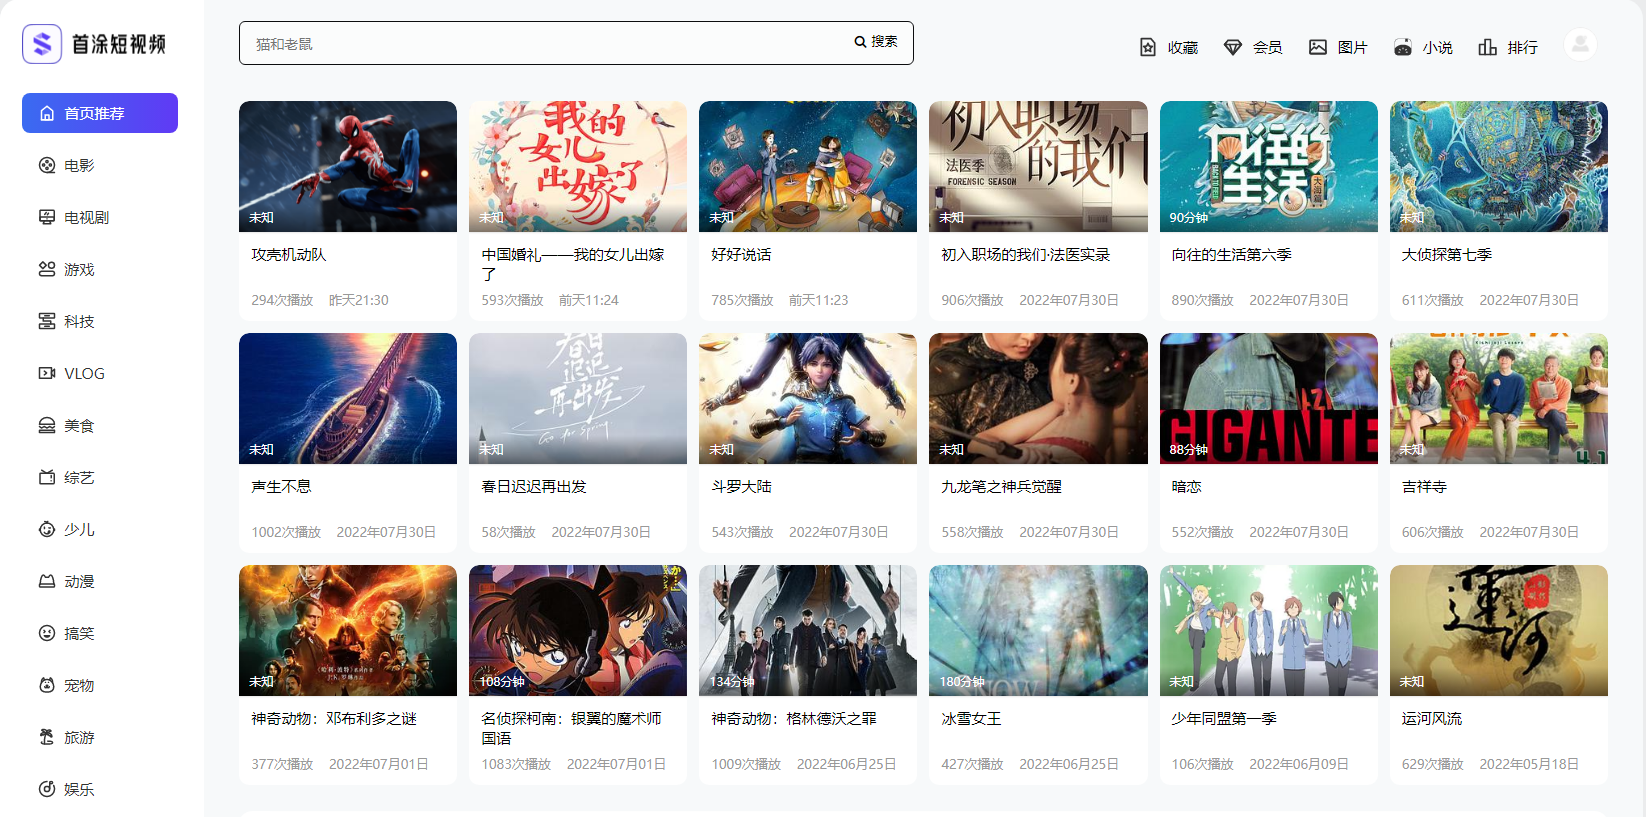Viewport: 1646px width, 817px height.
Task: Open 好好说话 video thumbnail
Action: [808, 166]
